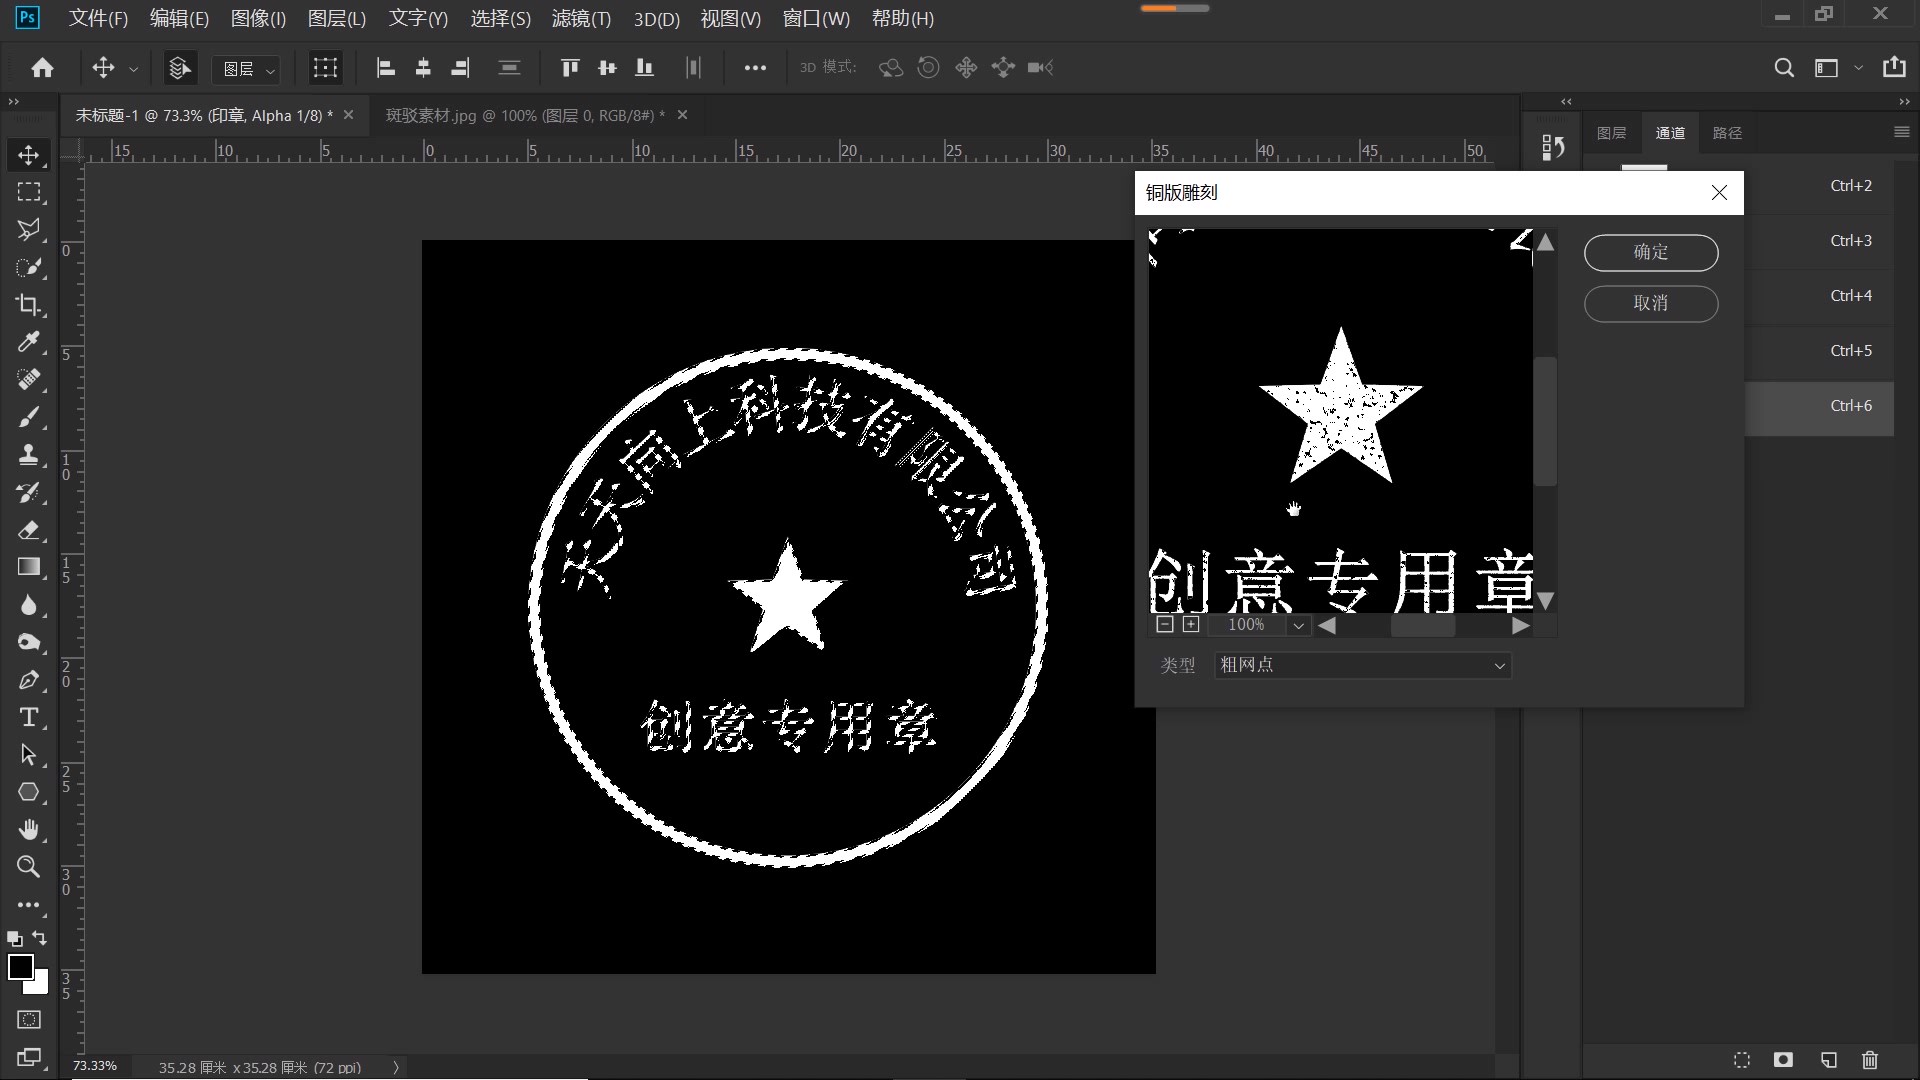Toggle Quick Mask mode at toolbar bottom

click(27, 1019)
